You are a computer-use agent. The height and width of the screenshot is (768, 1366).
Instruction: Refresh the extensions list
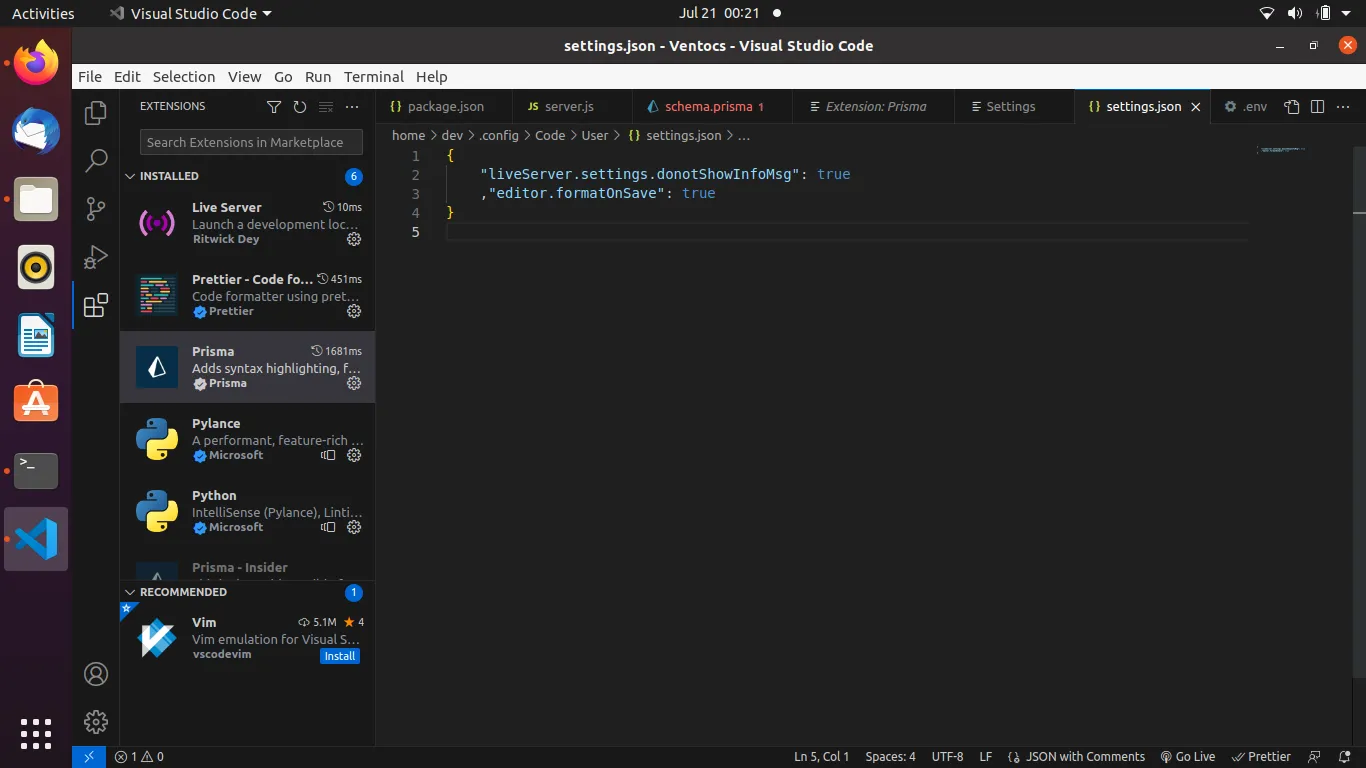pyautogui.click(x=300, y=107)
